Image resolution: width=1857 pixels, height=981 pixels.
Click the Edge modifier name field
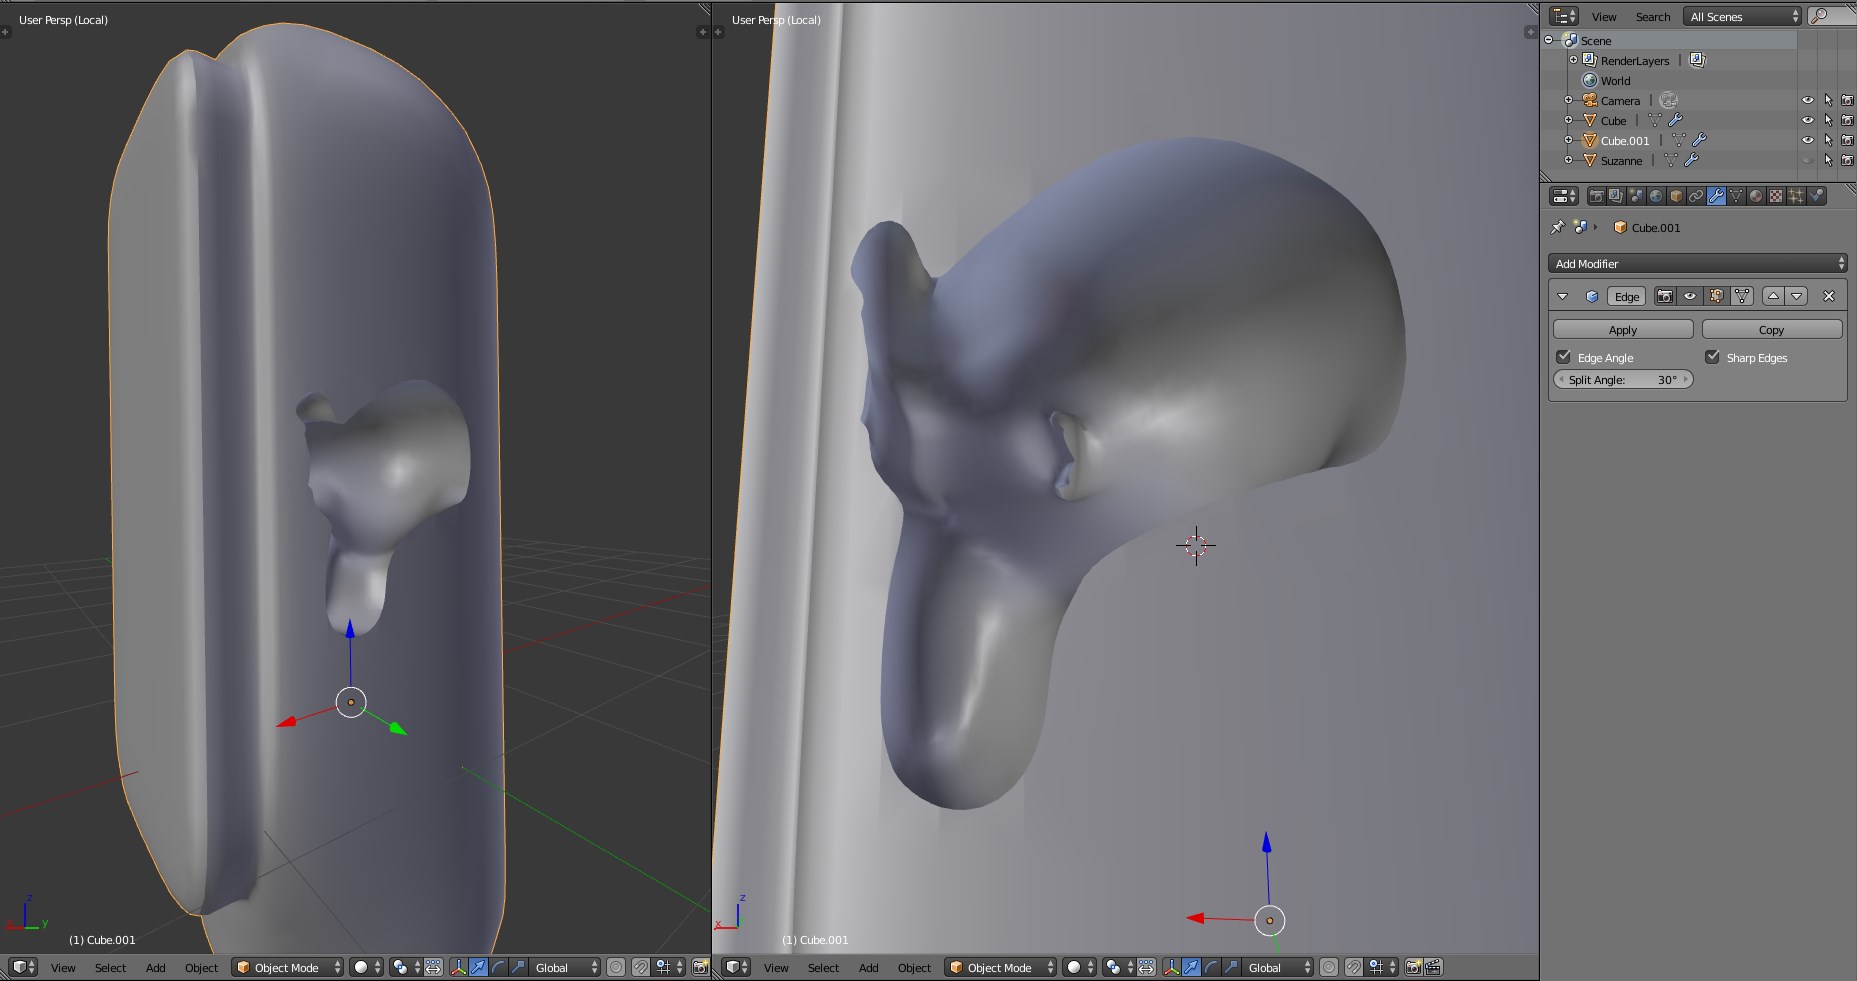(x=1627, y=296)
